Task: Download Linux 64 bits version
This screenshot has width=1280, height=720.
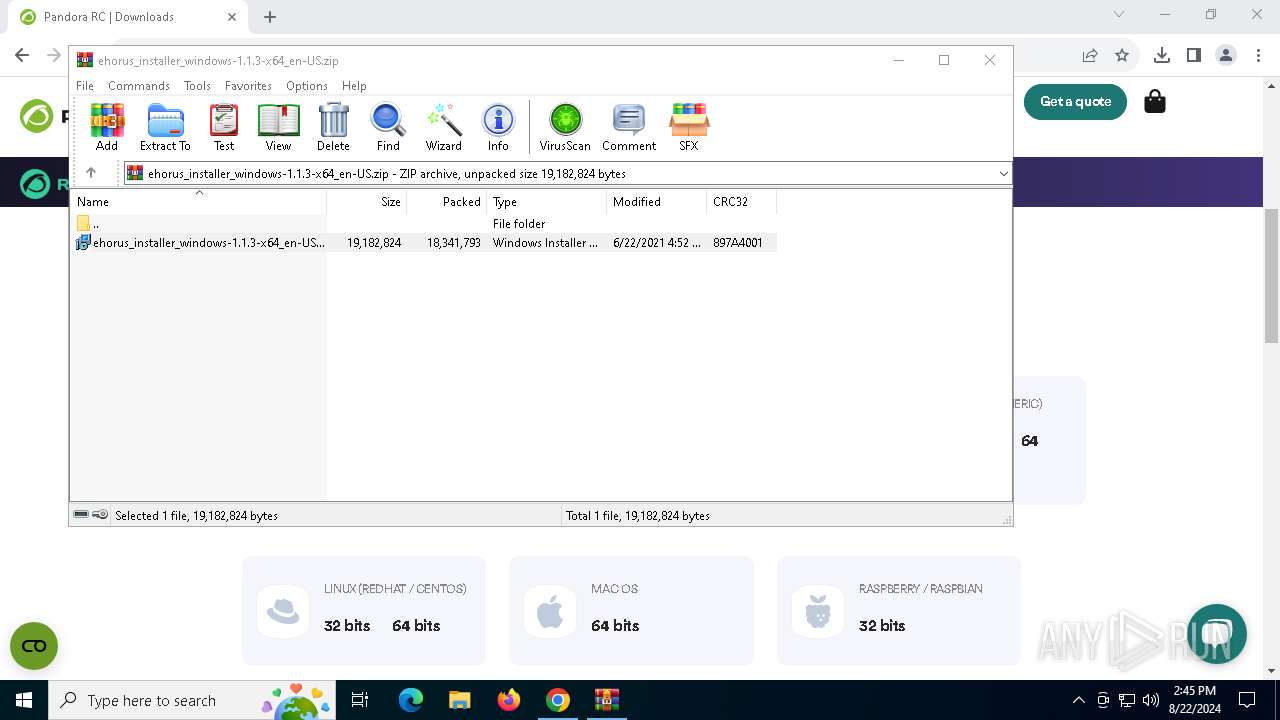Action: (416, 626)
